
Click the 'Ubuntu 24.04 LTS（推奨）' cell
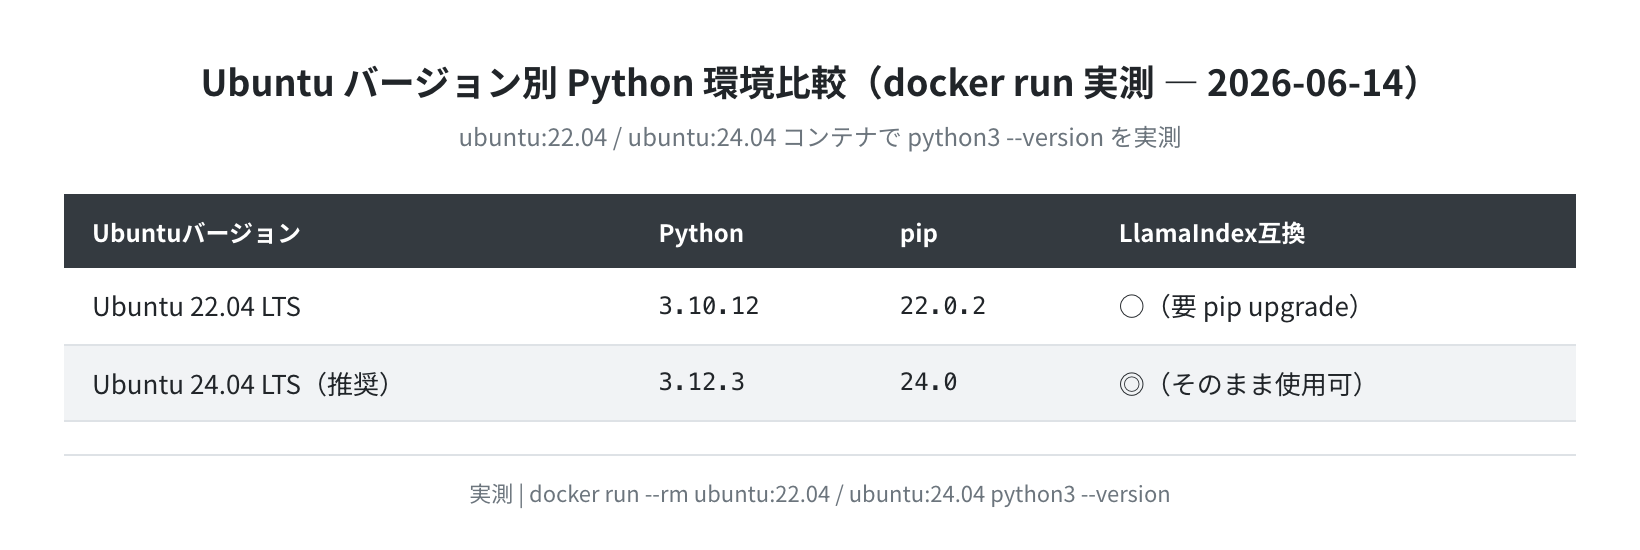coord(347,383)
